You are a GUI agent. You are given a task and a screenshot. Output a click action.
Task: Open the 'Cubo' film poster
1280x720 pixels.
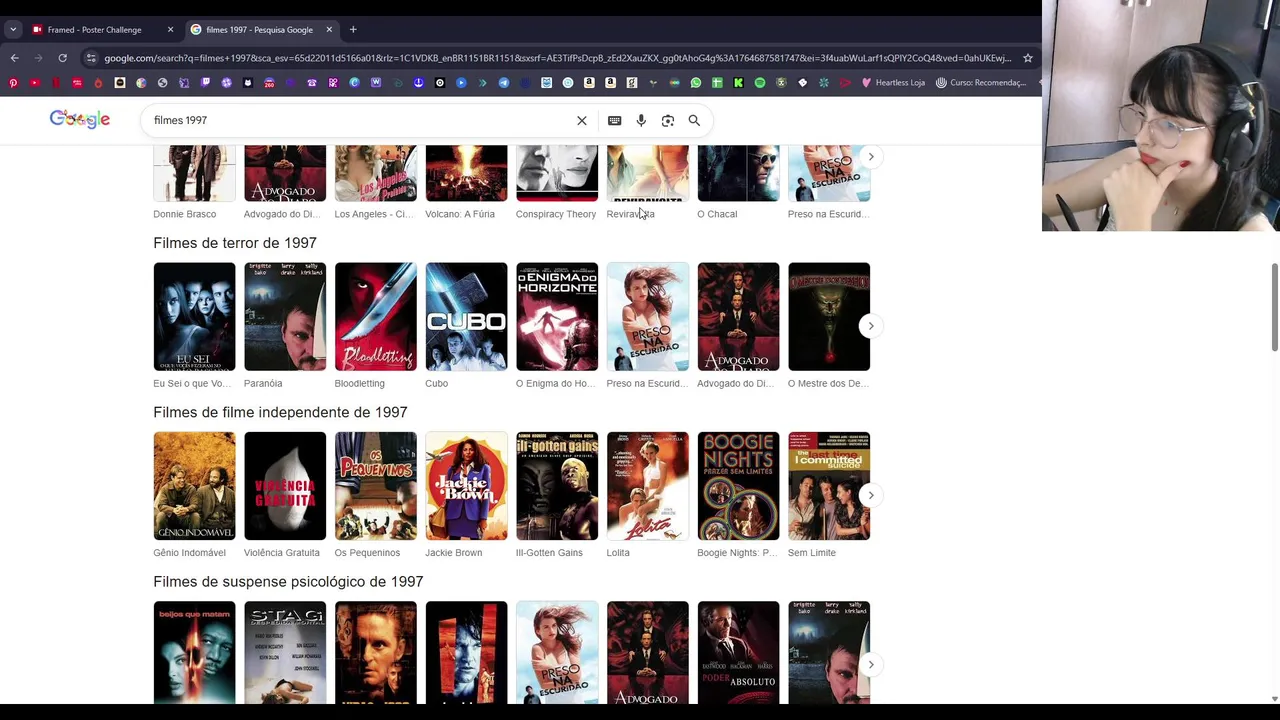pos(466,317)
